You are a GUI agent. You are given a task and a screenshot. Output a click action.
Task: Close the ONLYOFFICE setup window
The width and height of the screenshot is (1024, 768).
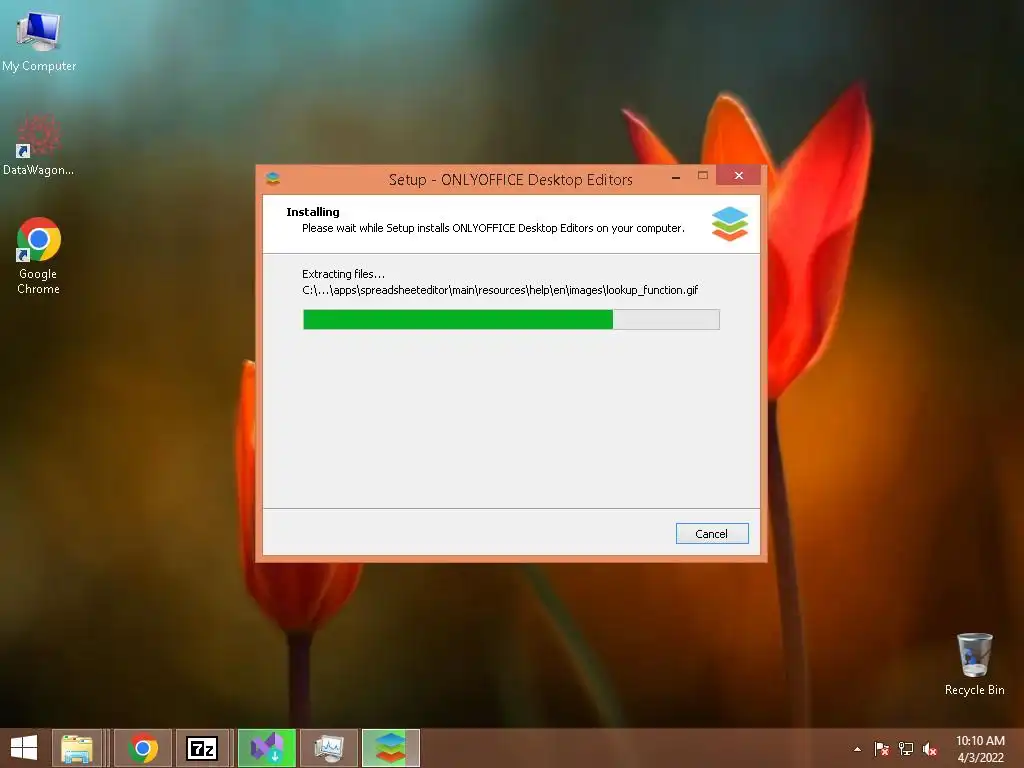[739, 175]
